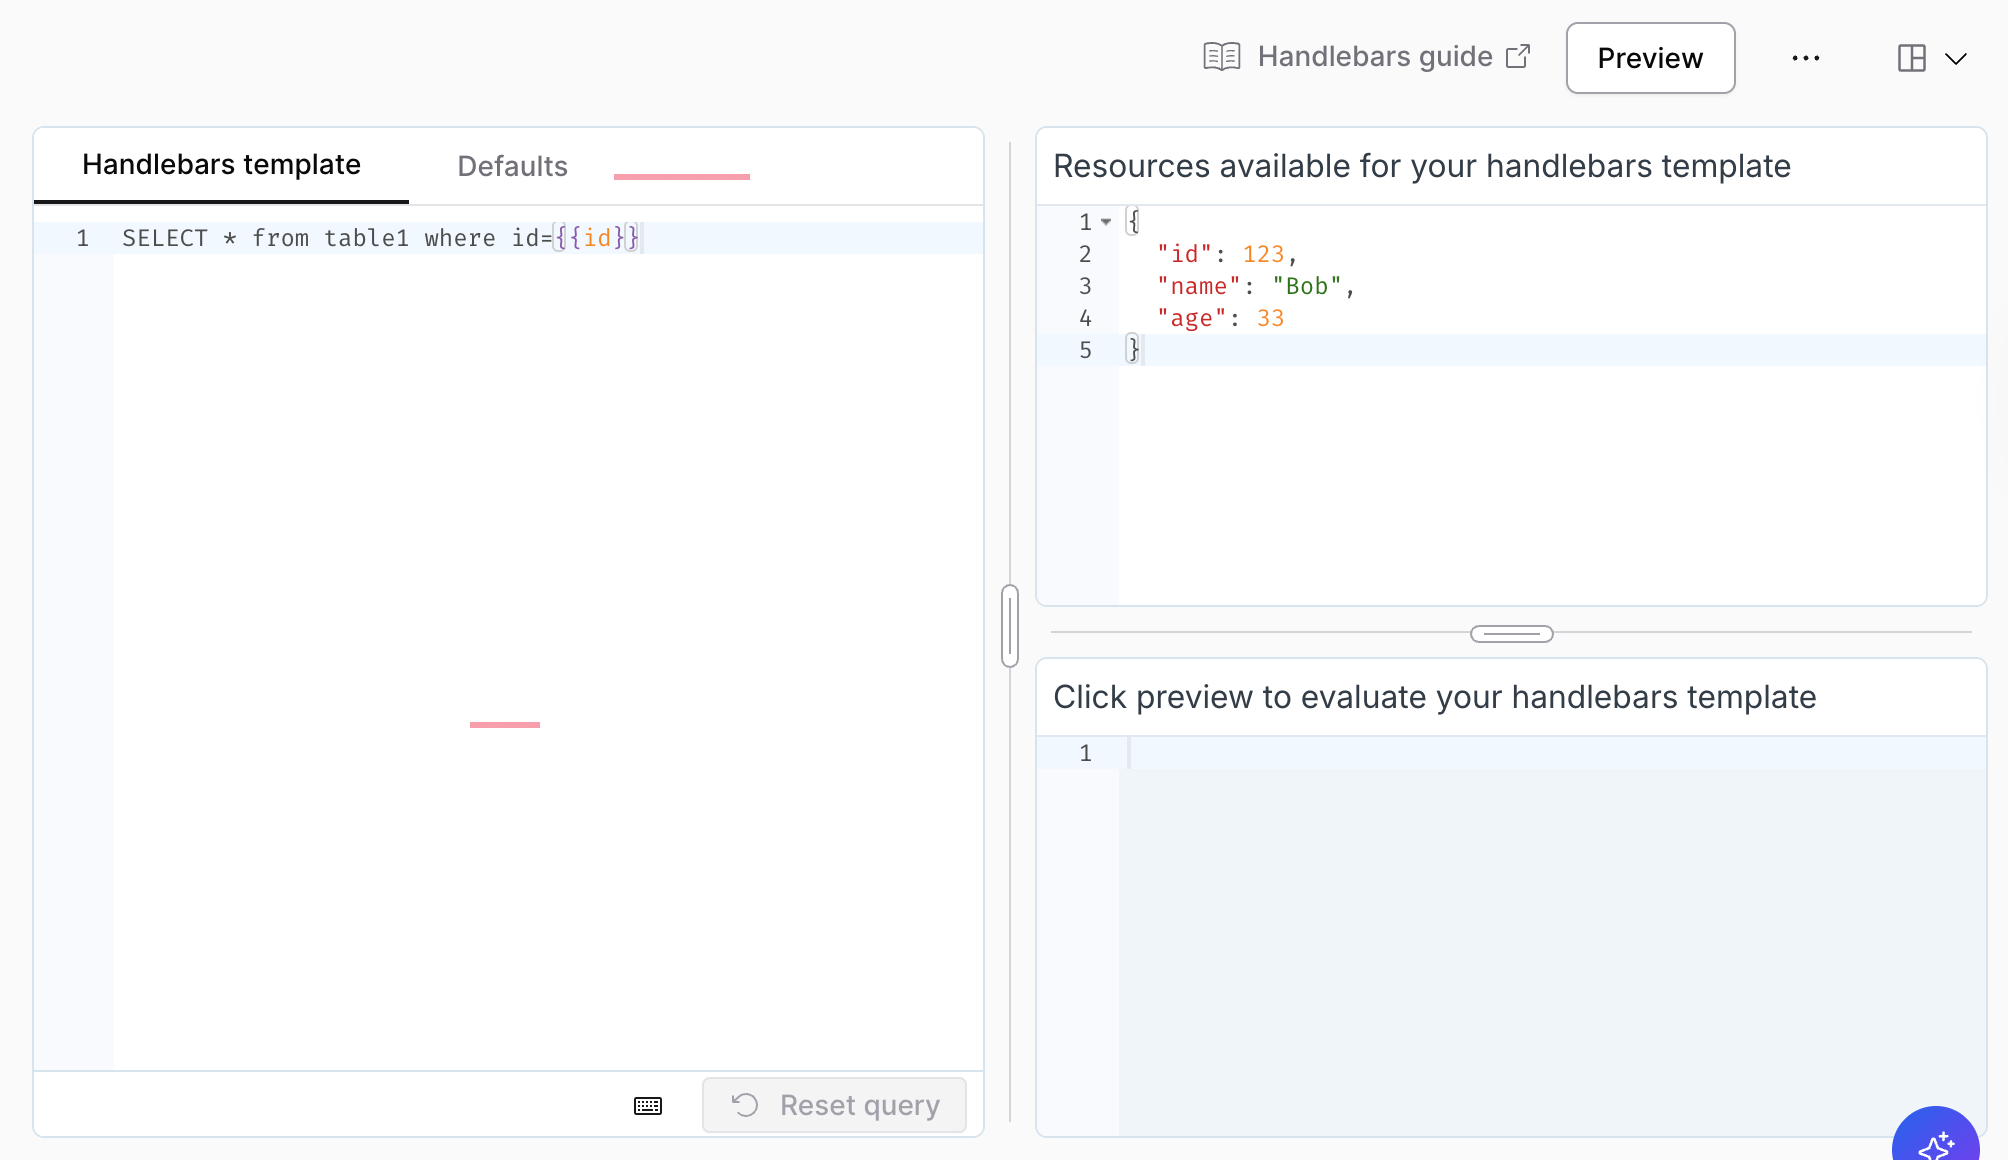
Task: Click the "id": 123 line in resources
Action: [1226, 254]
